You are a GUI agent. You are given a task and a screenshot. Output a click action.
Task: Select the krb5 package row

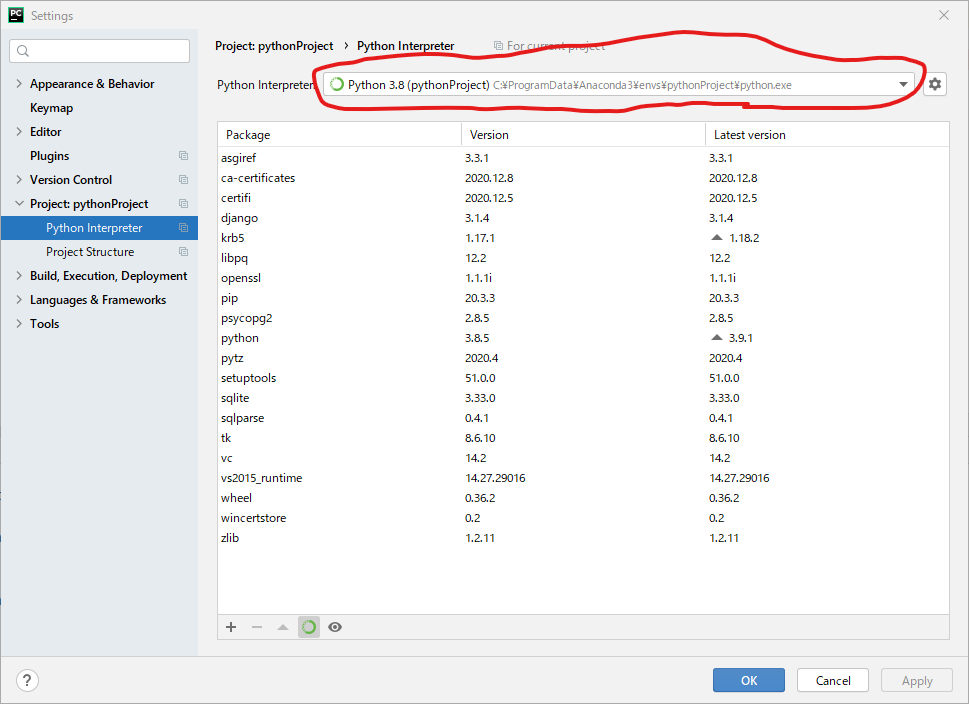coord(583,237)
